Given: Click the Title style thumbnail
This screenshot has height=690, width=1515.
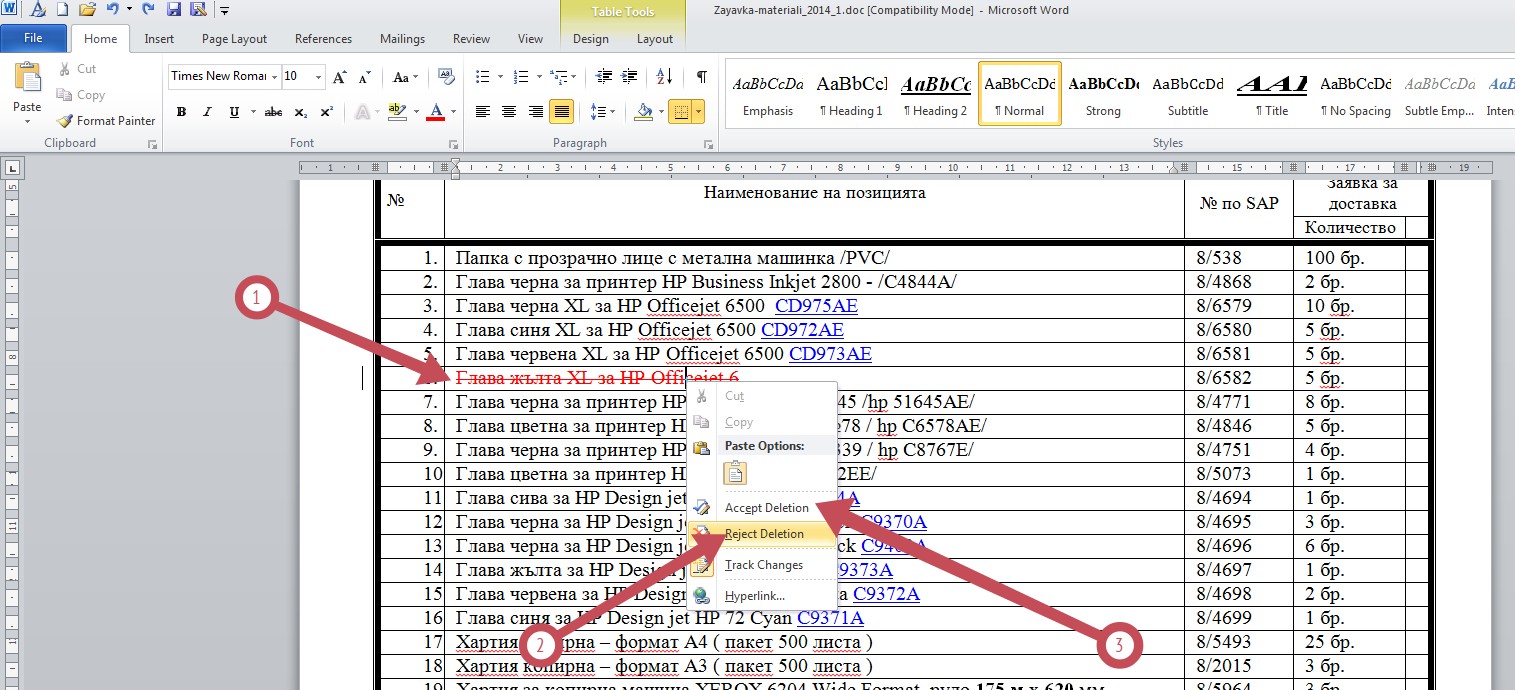Looking at the screenshot, I should pyautogui.click(x=1271, y=93).
